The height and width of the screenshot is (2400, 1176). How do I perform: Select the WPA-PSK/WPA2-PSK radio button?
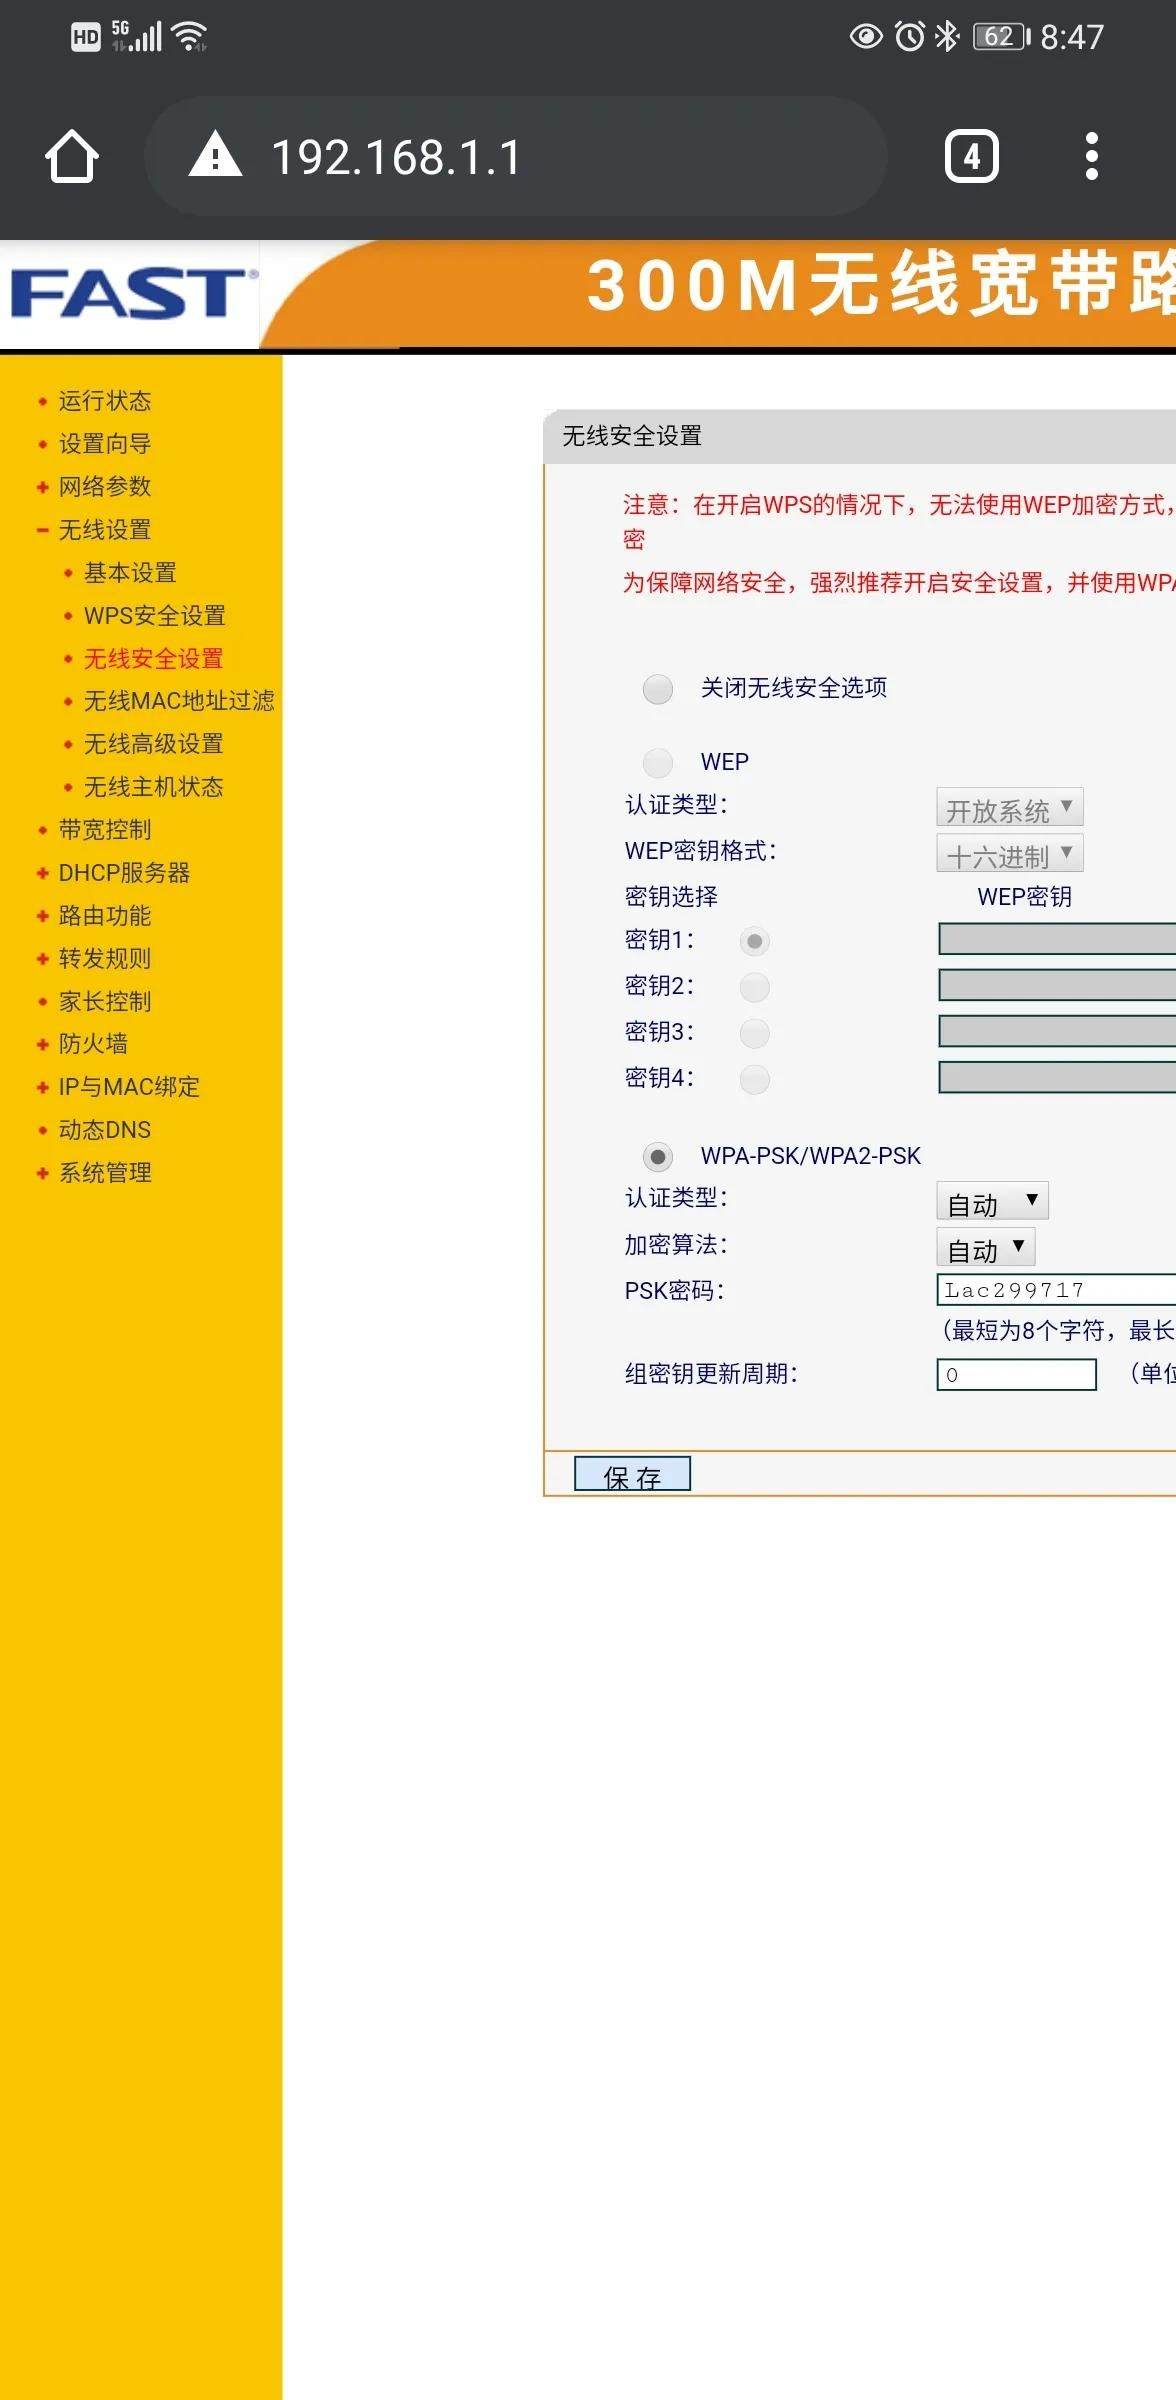[x=658, y=1157]
